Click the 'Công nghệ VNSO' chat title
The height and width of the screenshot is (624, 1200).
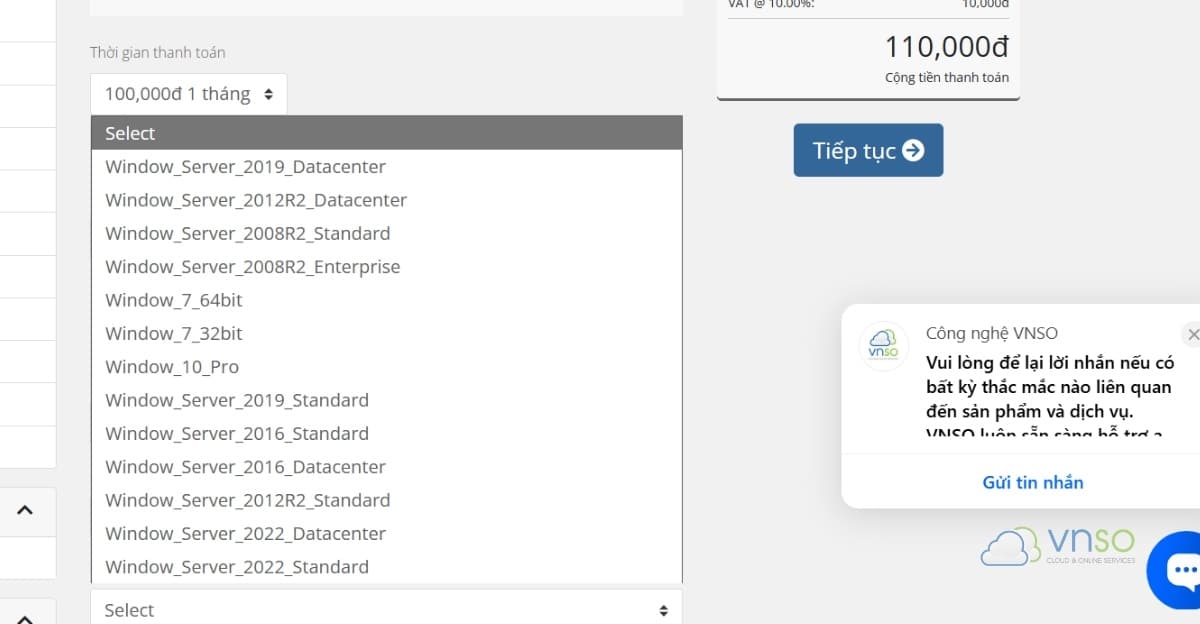tap(992, 334)
